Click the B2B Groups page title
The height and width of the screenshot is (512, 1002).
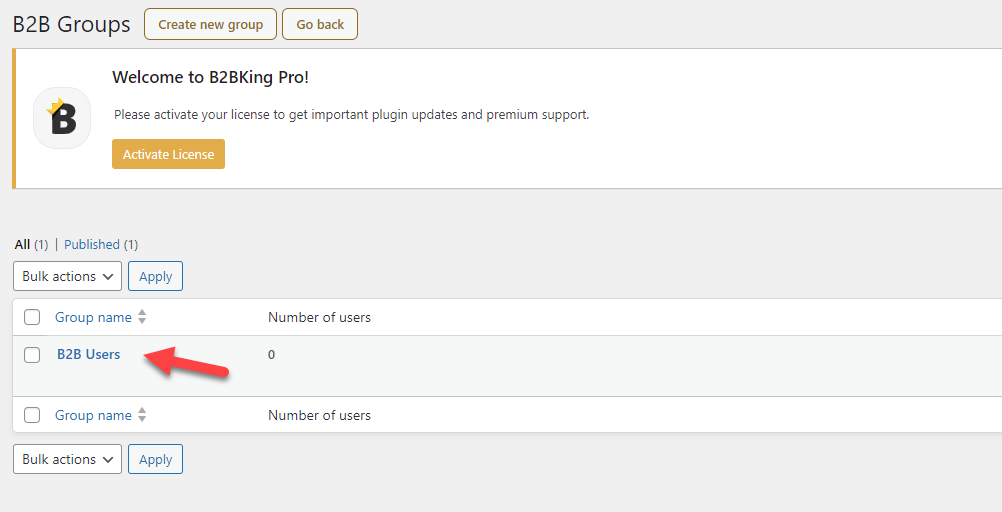pyautogui.click(x=72, y=24)
